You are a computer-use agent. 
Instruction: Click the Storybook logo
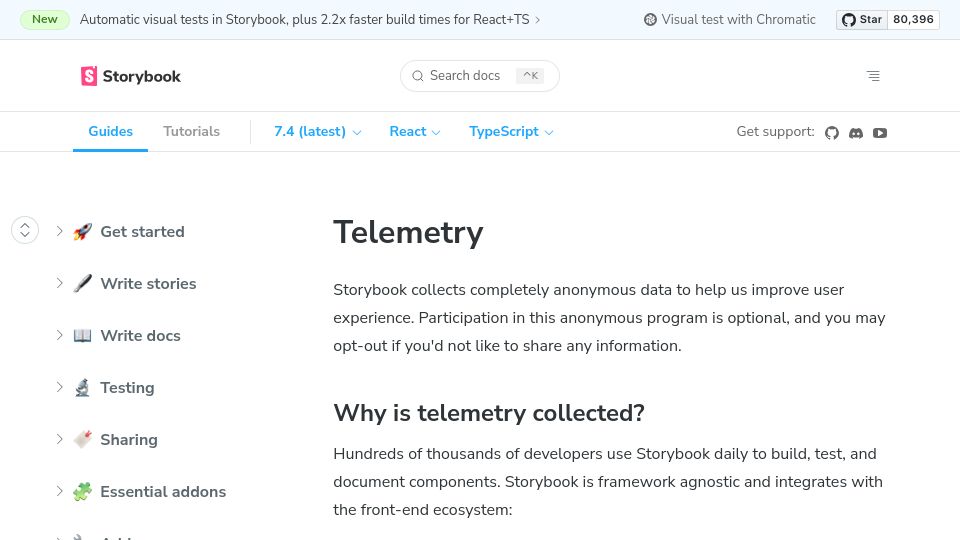(130, 76)
